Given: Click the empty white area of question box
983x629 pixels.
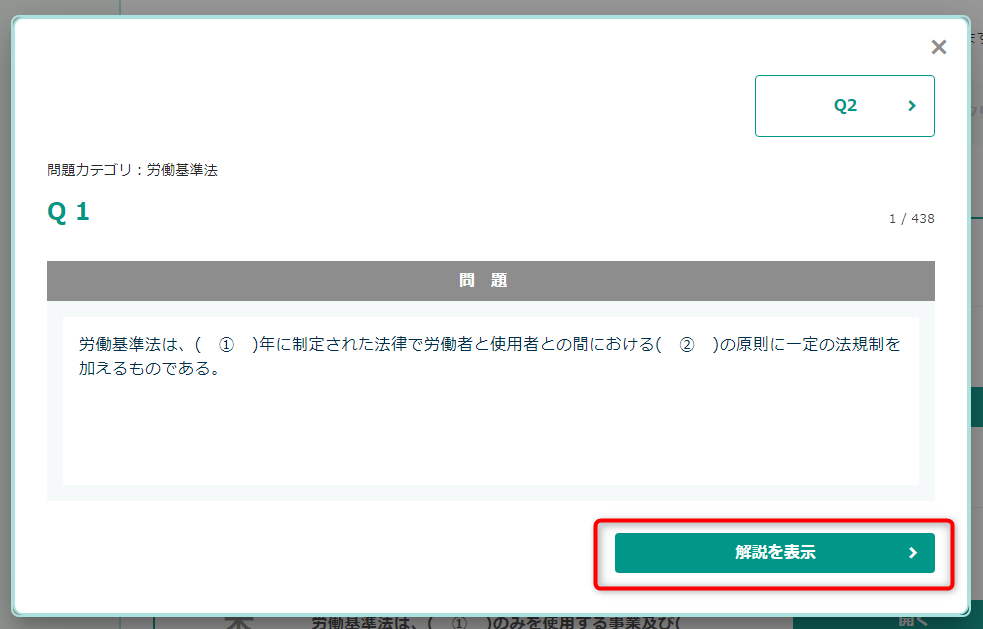Looking at the screenshot, I should (x=491, y=433).
